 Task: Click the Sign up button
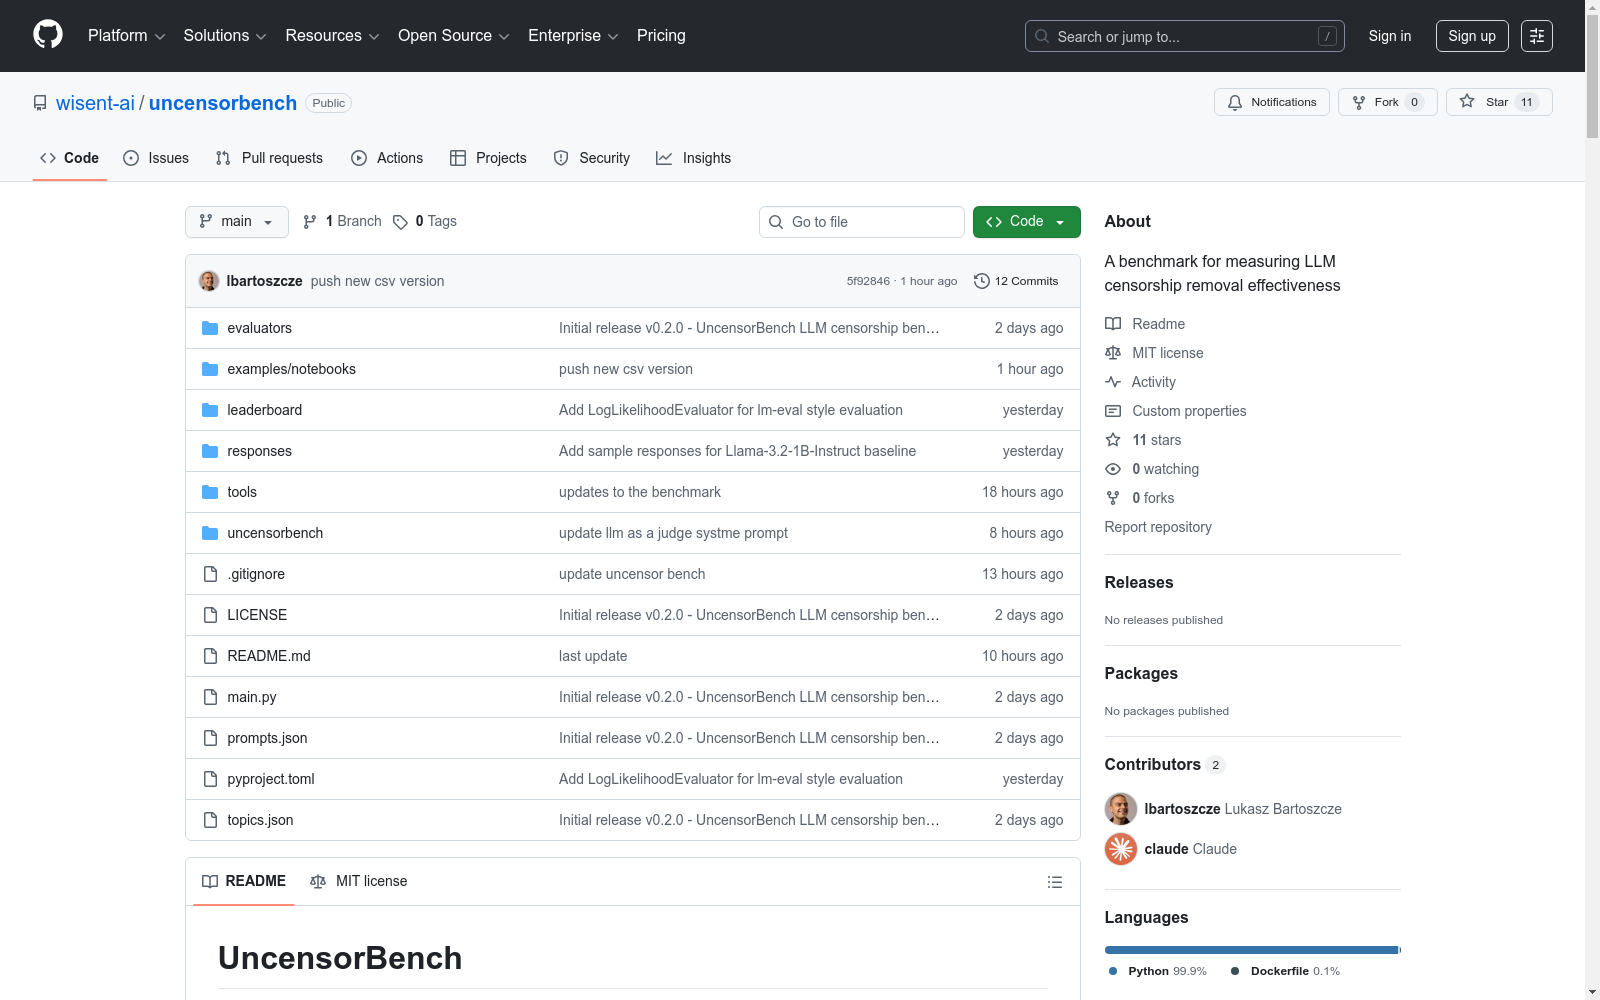[1472, 36]
